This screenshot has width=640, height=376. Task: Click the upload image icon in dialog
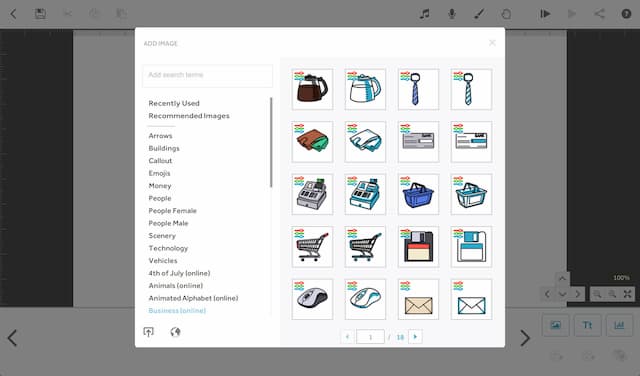[149, 332]
